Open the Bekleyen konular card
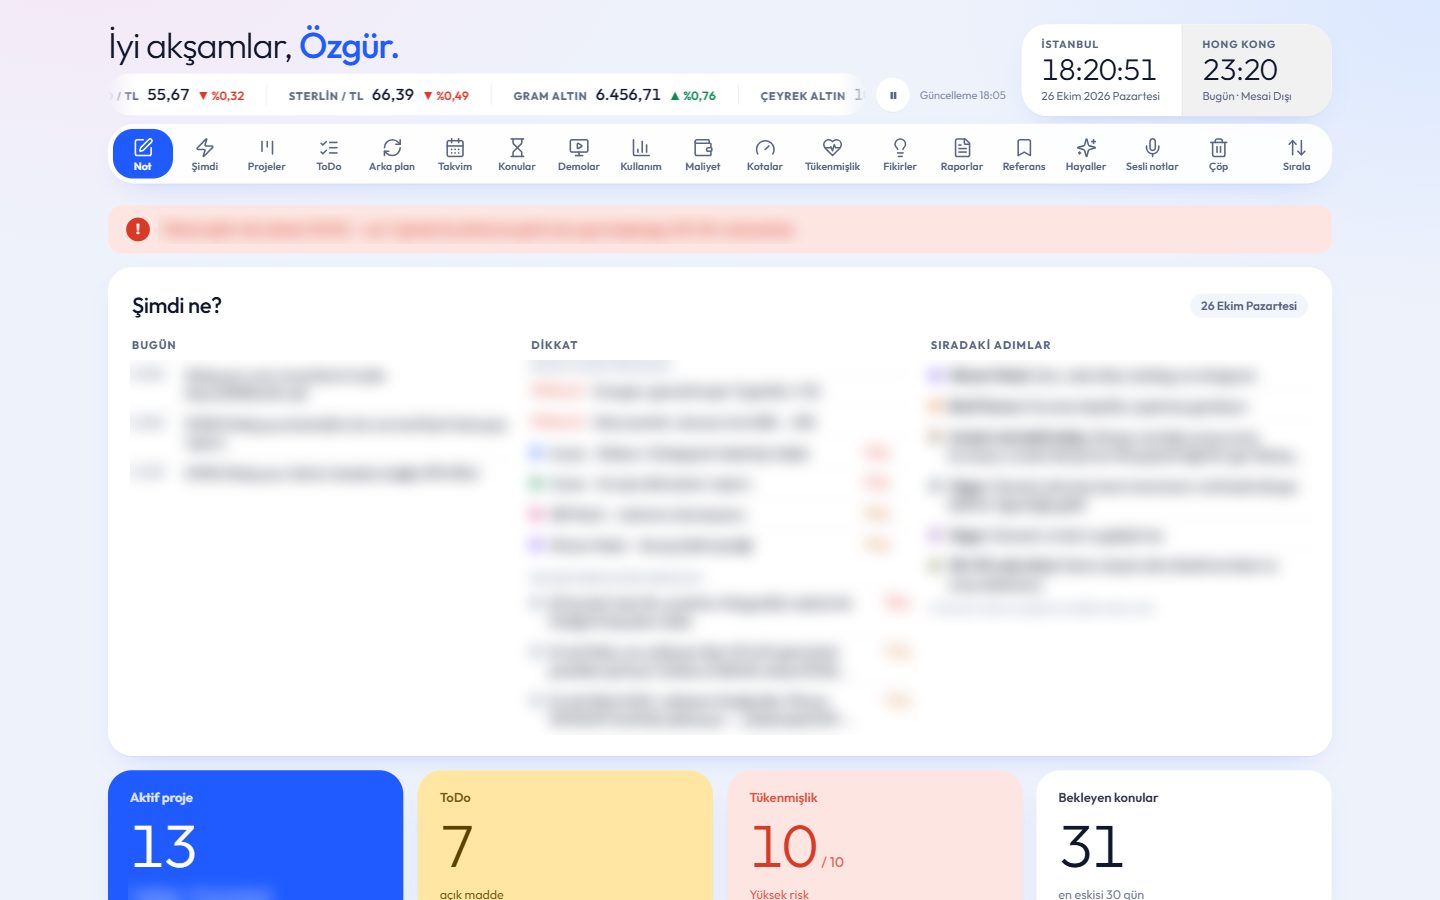The image size is (1440, 900). click(x=1184, y=835)
